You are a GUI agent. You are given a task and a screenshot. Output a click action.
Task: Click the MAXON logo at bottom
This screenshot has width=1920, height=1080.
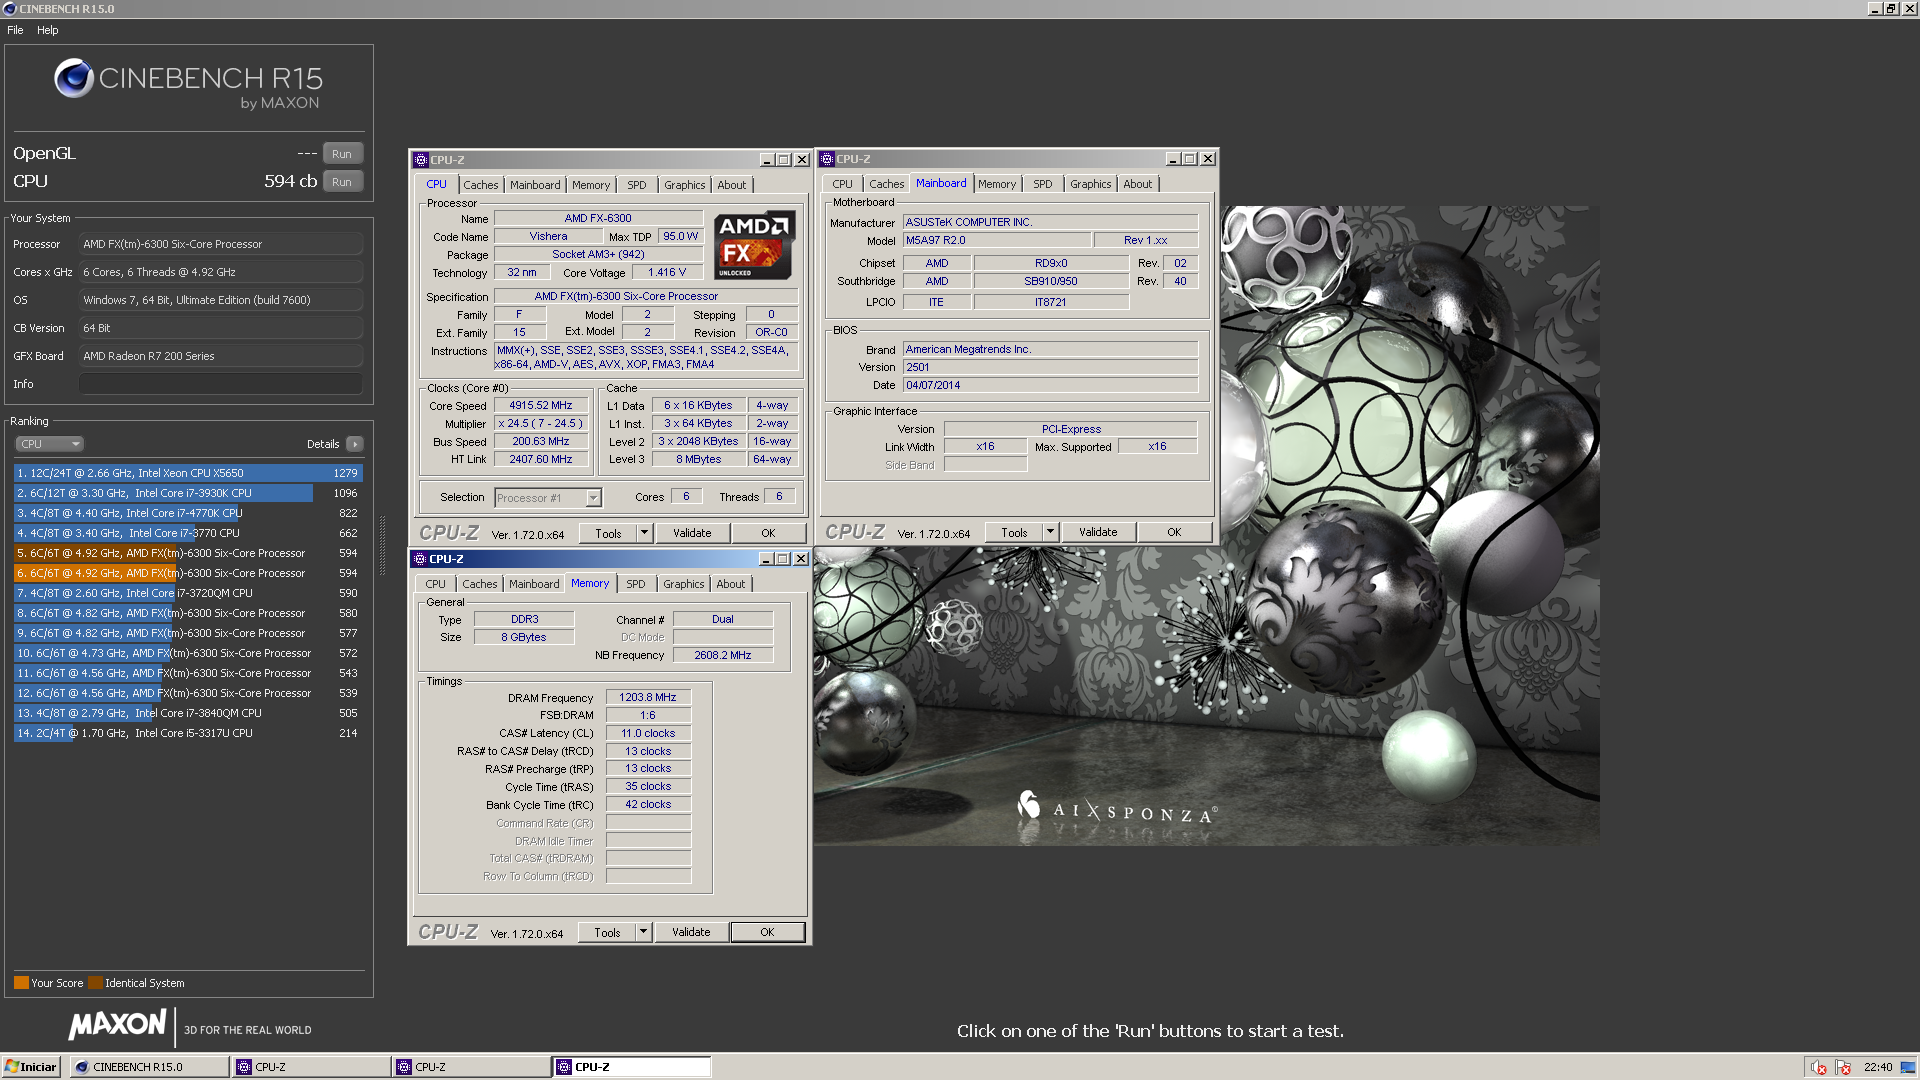point(118,1024)
